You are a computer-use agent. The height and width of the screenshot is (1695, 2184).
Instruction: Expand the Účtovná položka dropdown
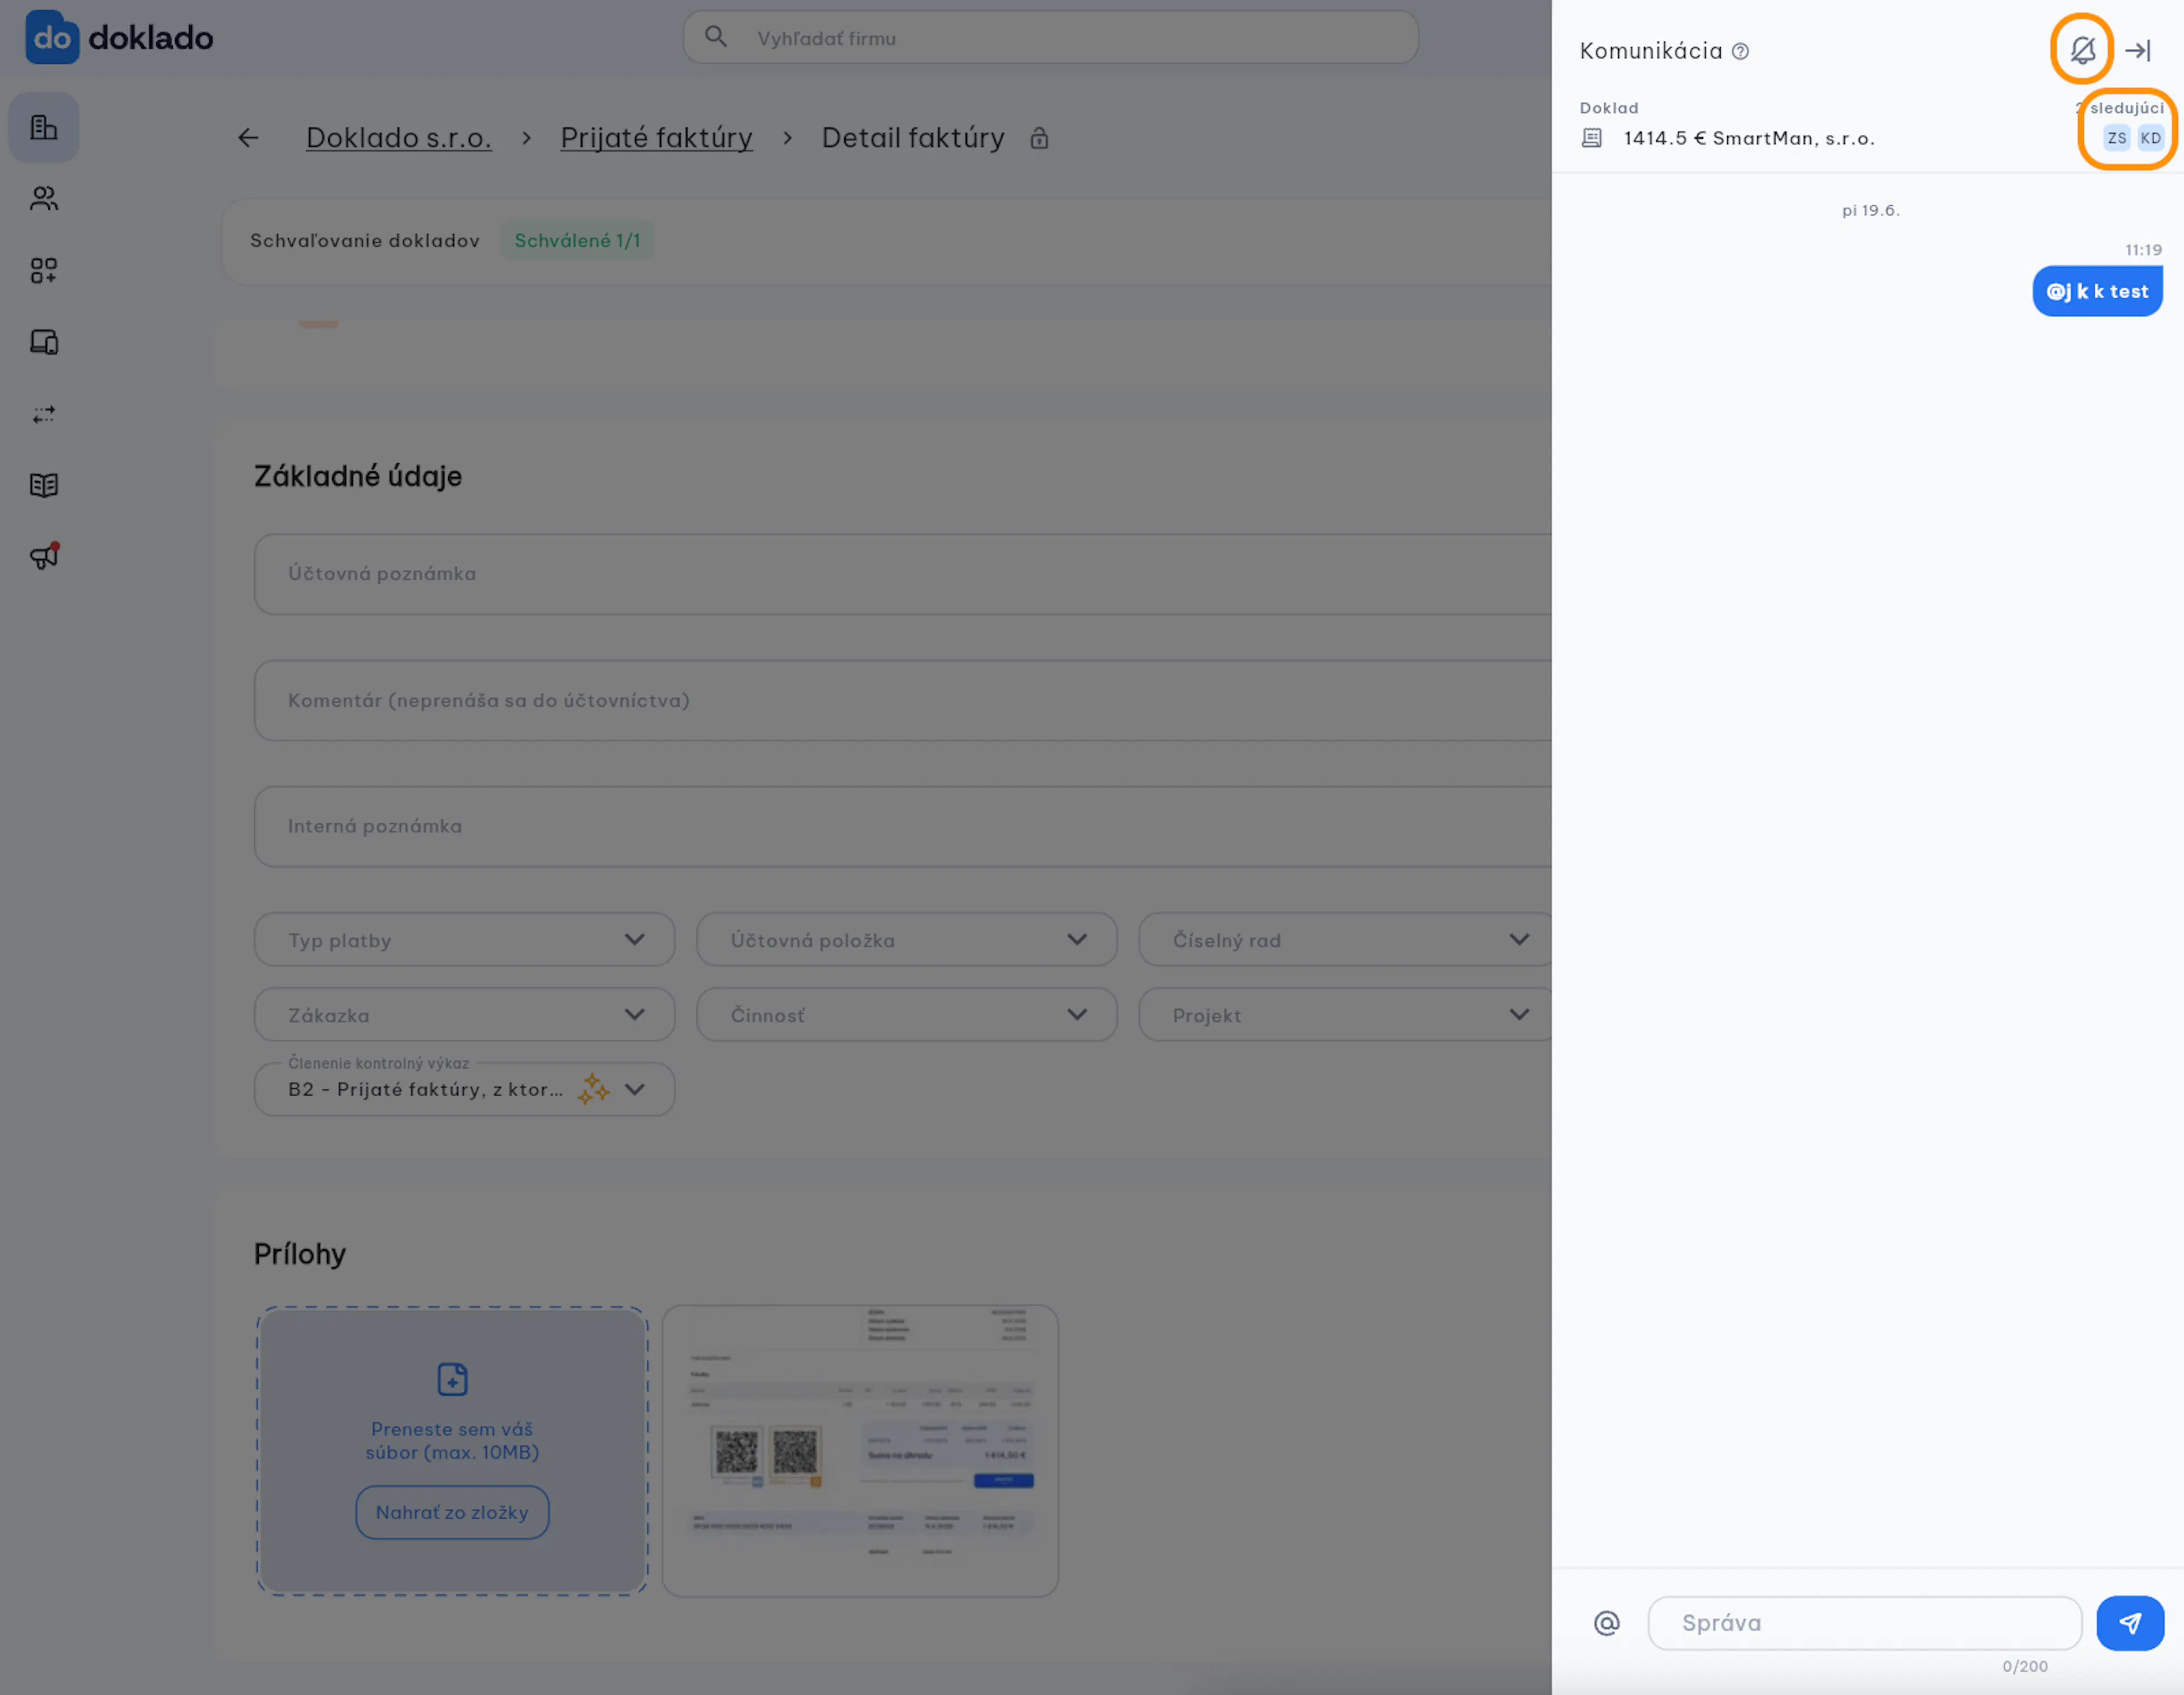click(907, 940)
